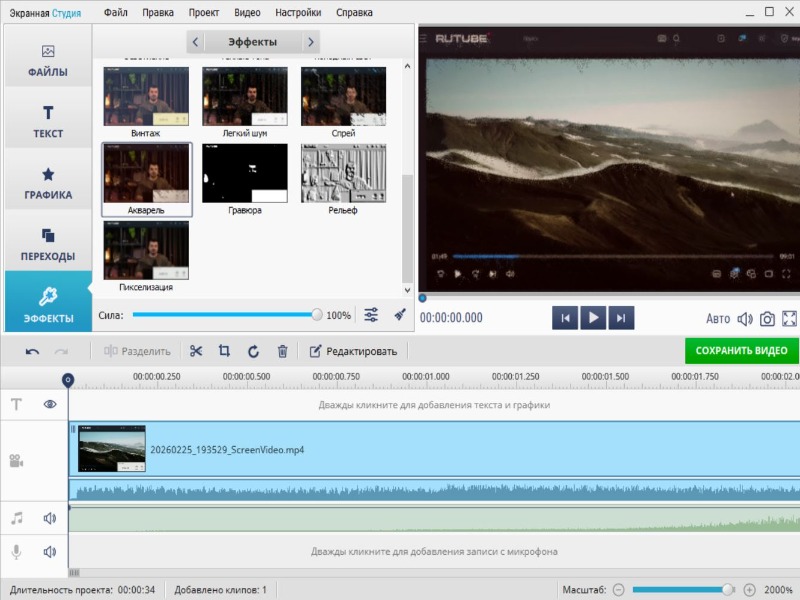
Task: Click the scissors cut icon
Action: coord(196,351)
